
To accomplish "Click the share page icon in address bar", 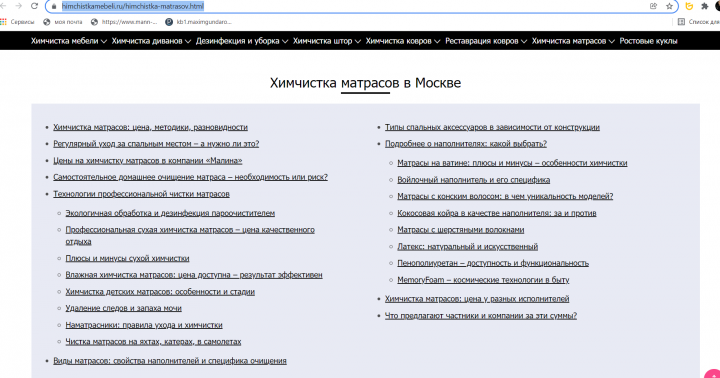I will (x=653, y=6).
